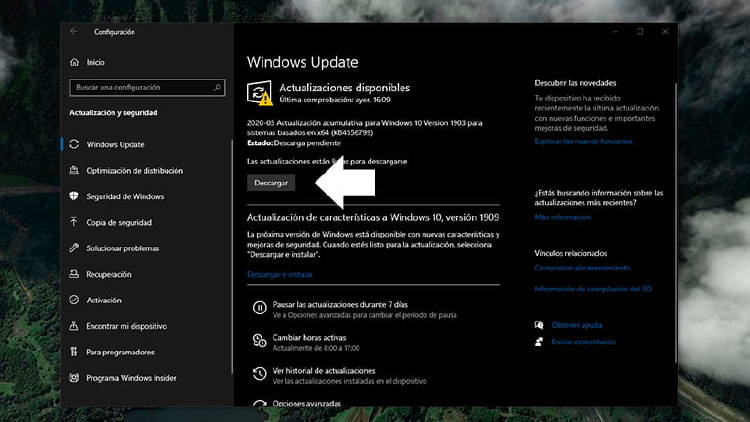
Task: Click the Descargar e instalar link
Action: pyautogui.click(x=280, y=273)
